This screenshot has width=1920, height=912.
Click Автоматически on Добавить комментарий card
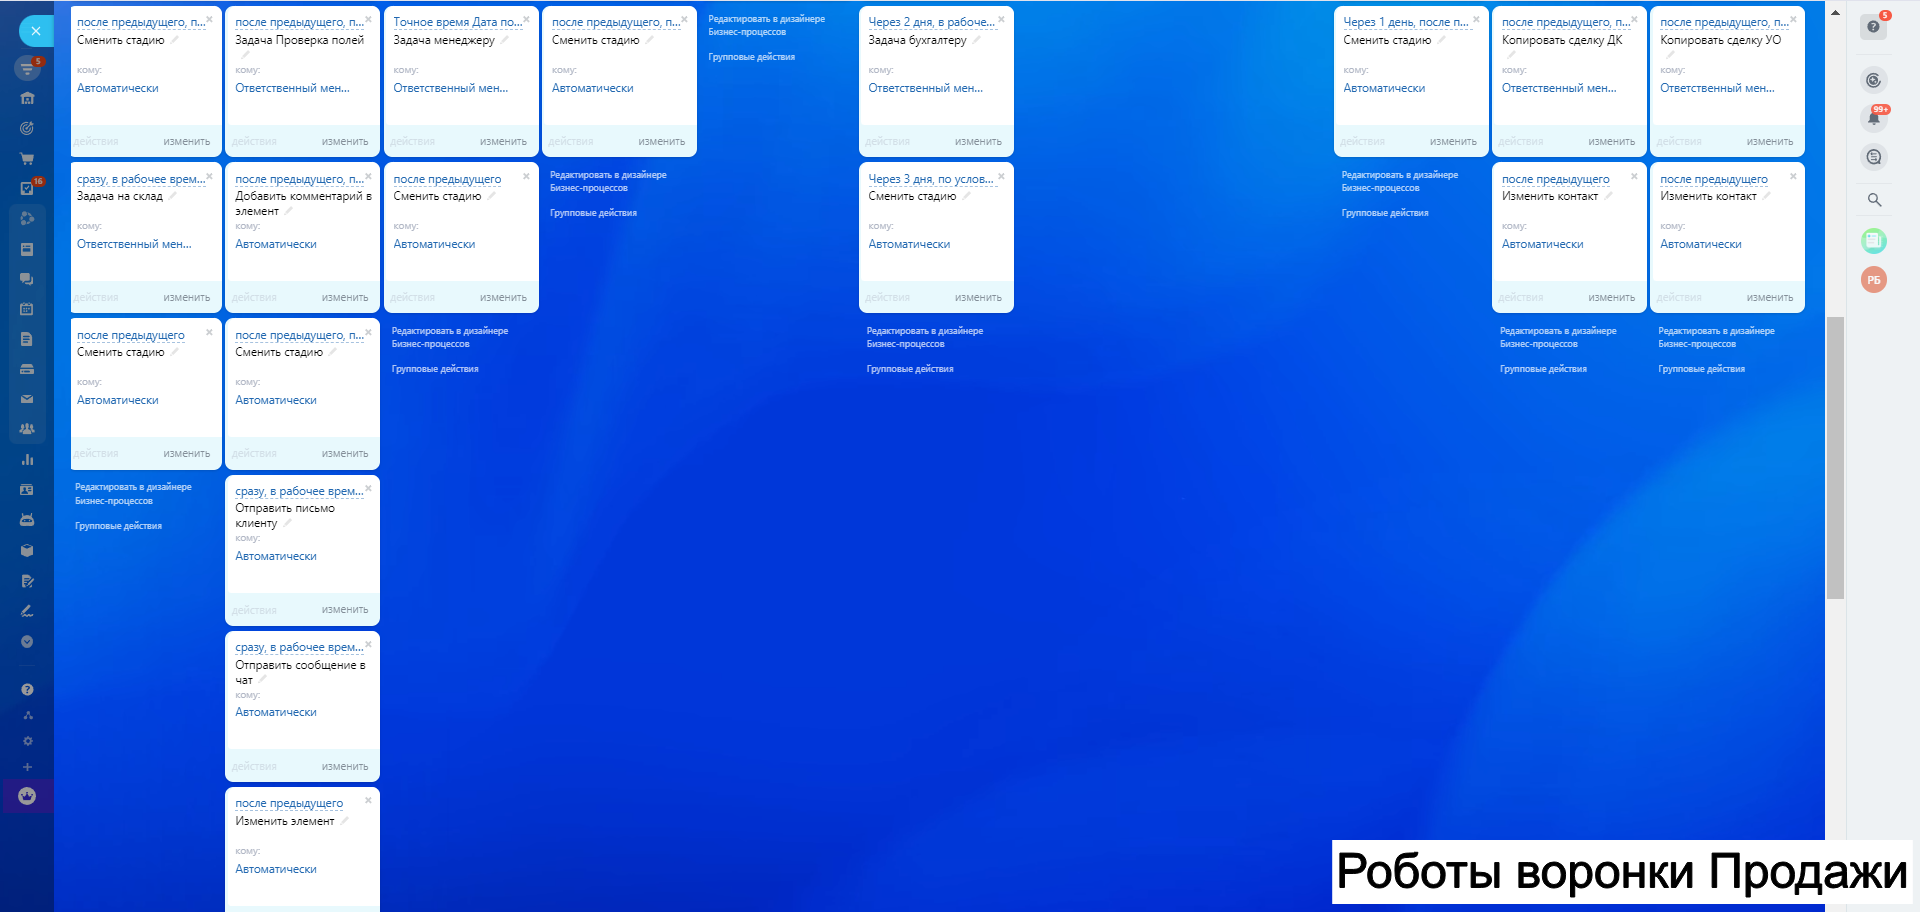276,244
